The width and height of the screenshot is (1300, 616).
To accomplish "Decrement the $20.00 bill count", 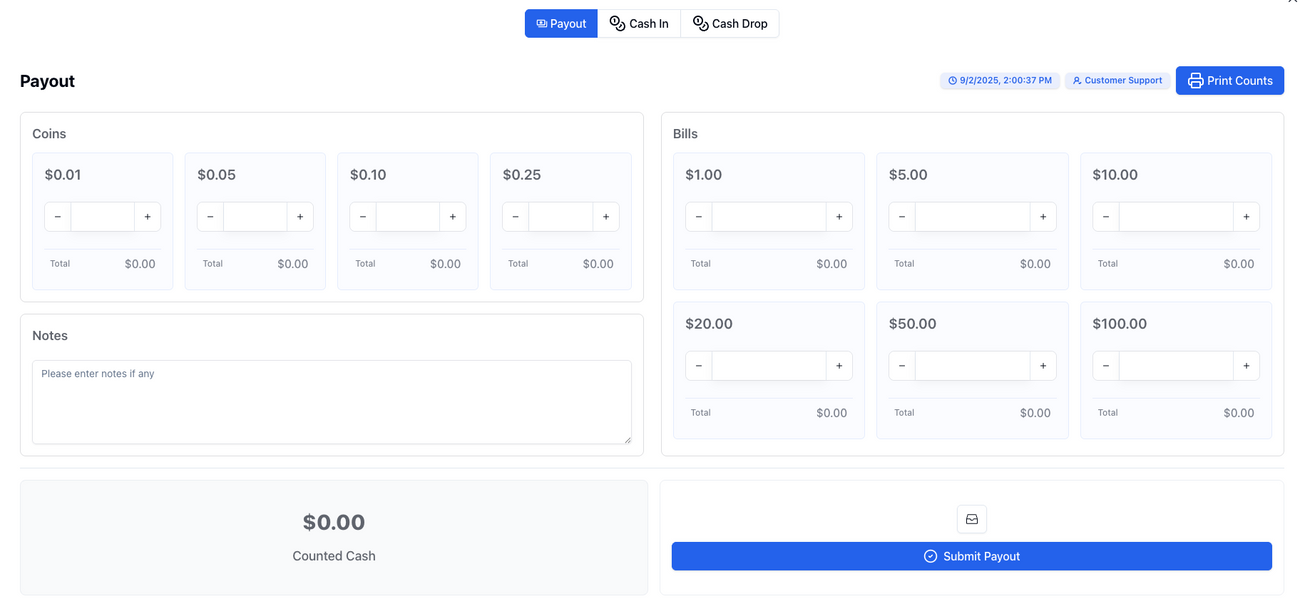I will pyautogui.click(x=698, y=366).
